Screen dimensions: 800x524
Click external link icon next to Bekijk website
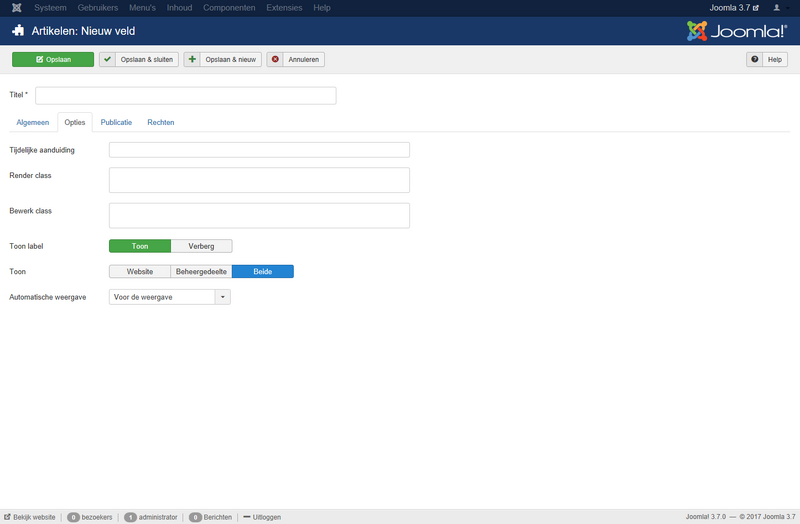click(7, 517)
